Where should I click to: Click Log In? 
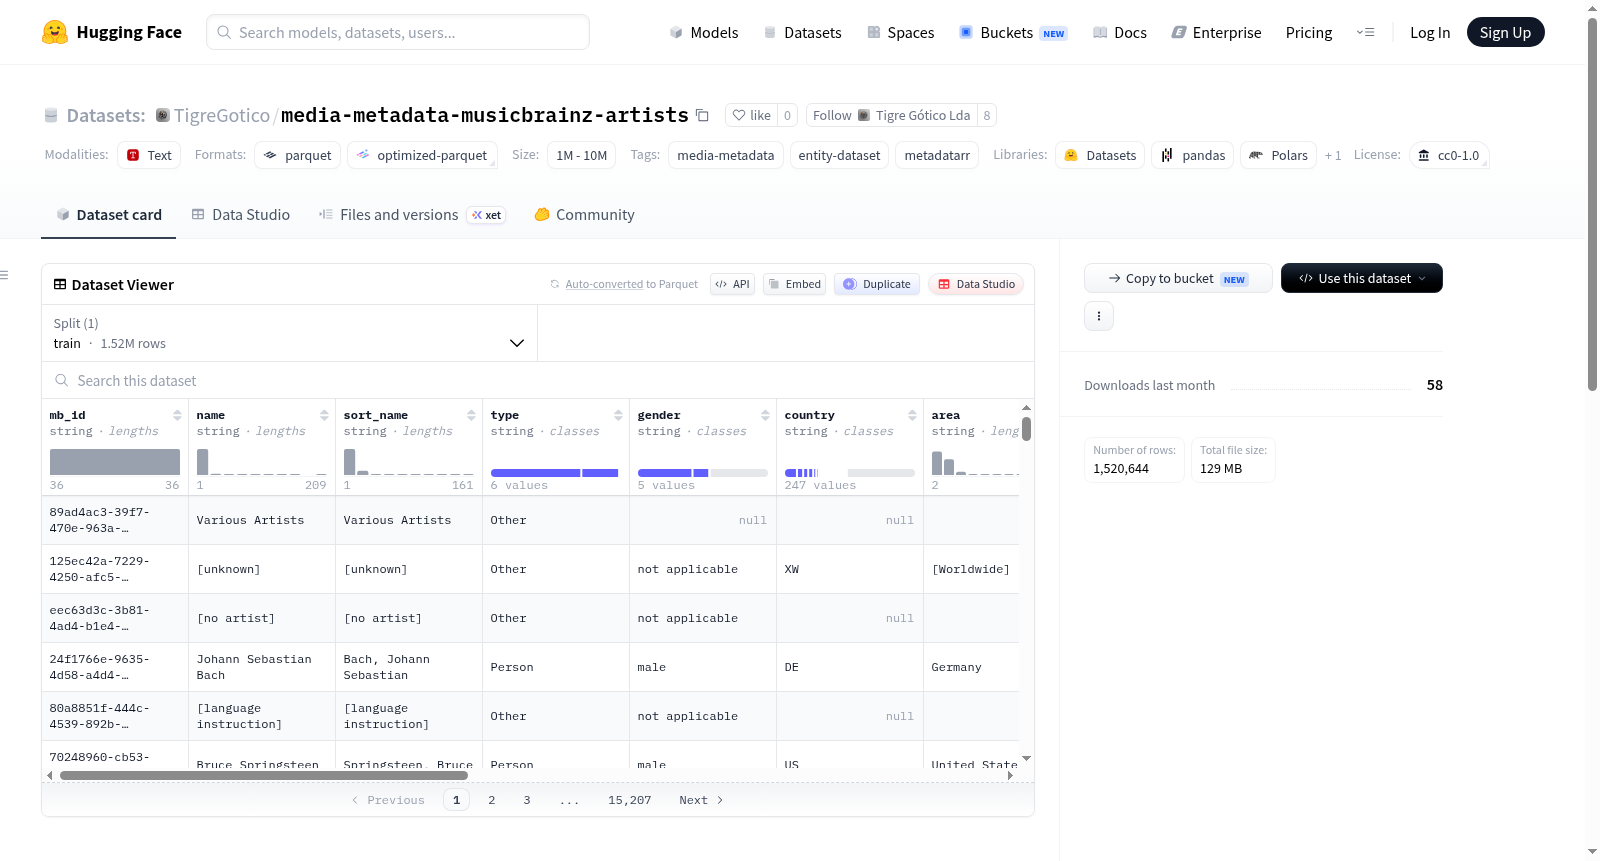pyautogui.click(x=1429, y=32)
